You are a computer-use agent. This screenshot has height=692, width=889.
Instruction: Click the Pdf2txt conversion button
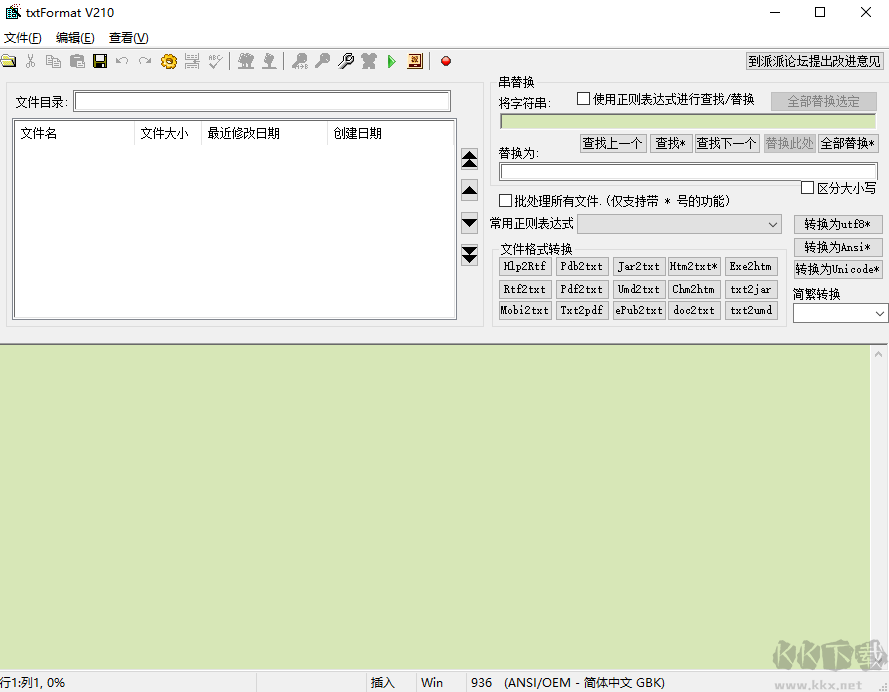pos(581,289)
